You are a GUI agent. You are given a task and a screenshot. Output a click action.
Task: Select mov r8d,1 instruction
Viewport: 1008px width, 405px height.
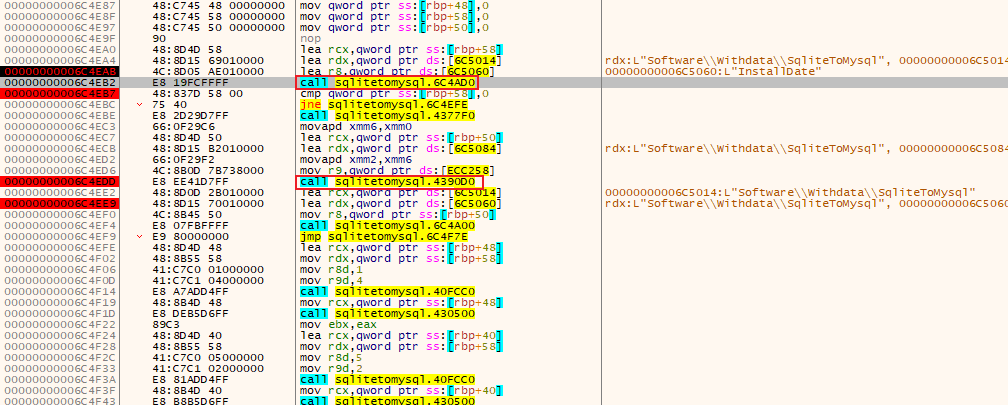[331, 271]
